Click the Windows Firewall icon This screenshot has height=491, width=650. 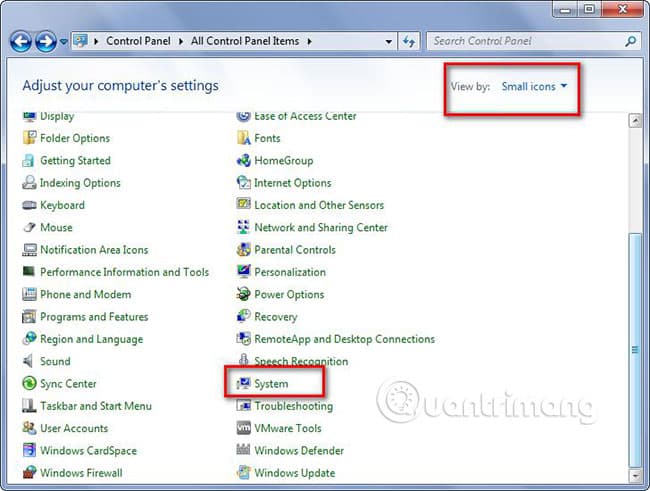(x=29, y=472)
